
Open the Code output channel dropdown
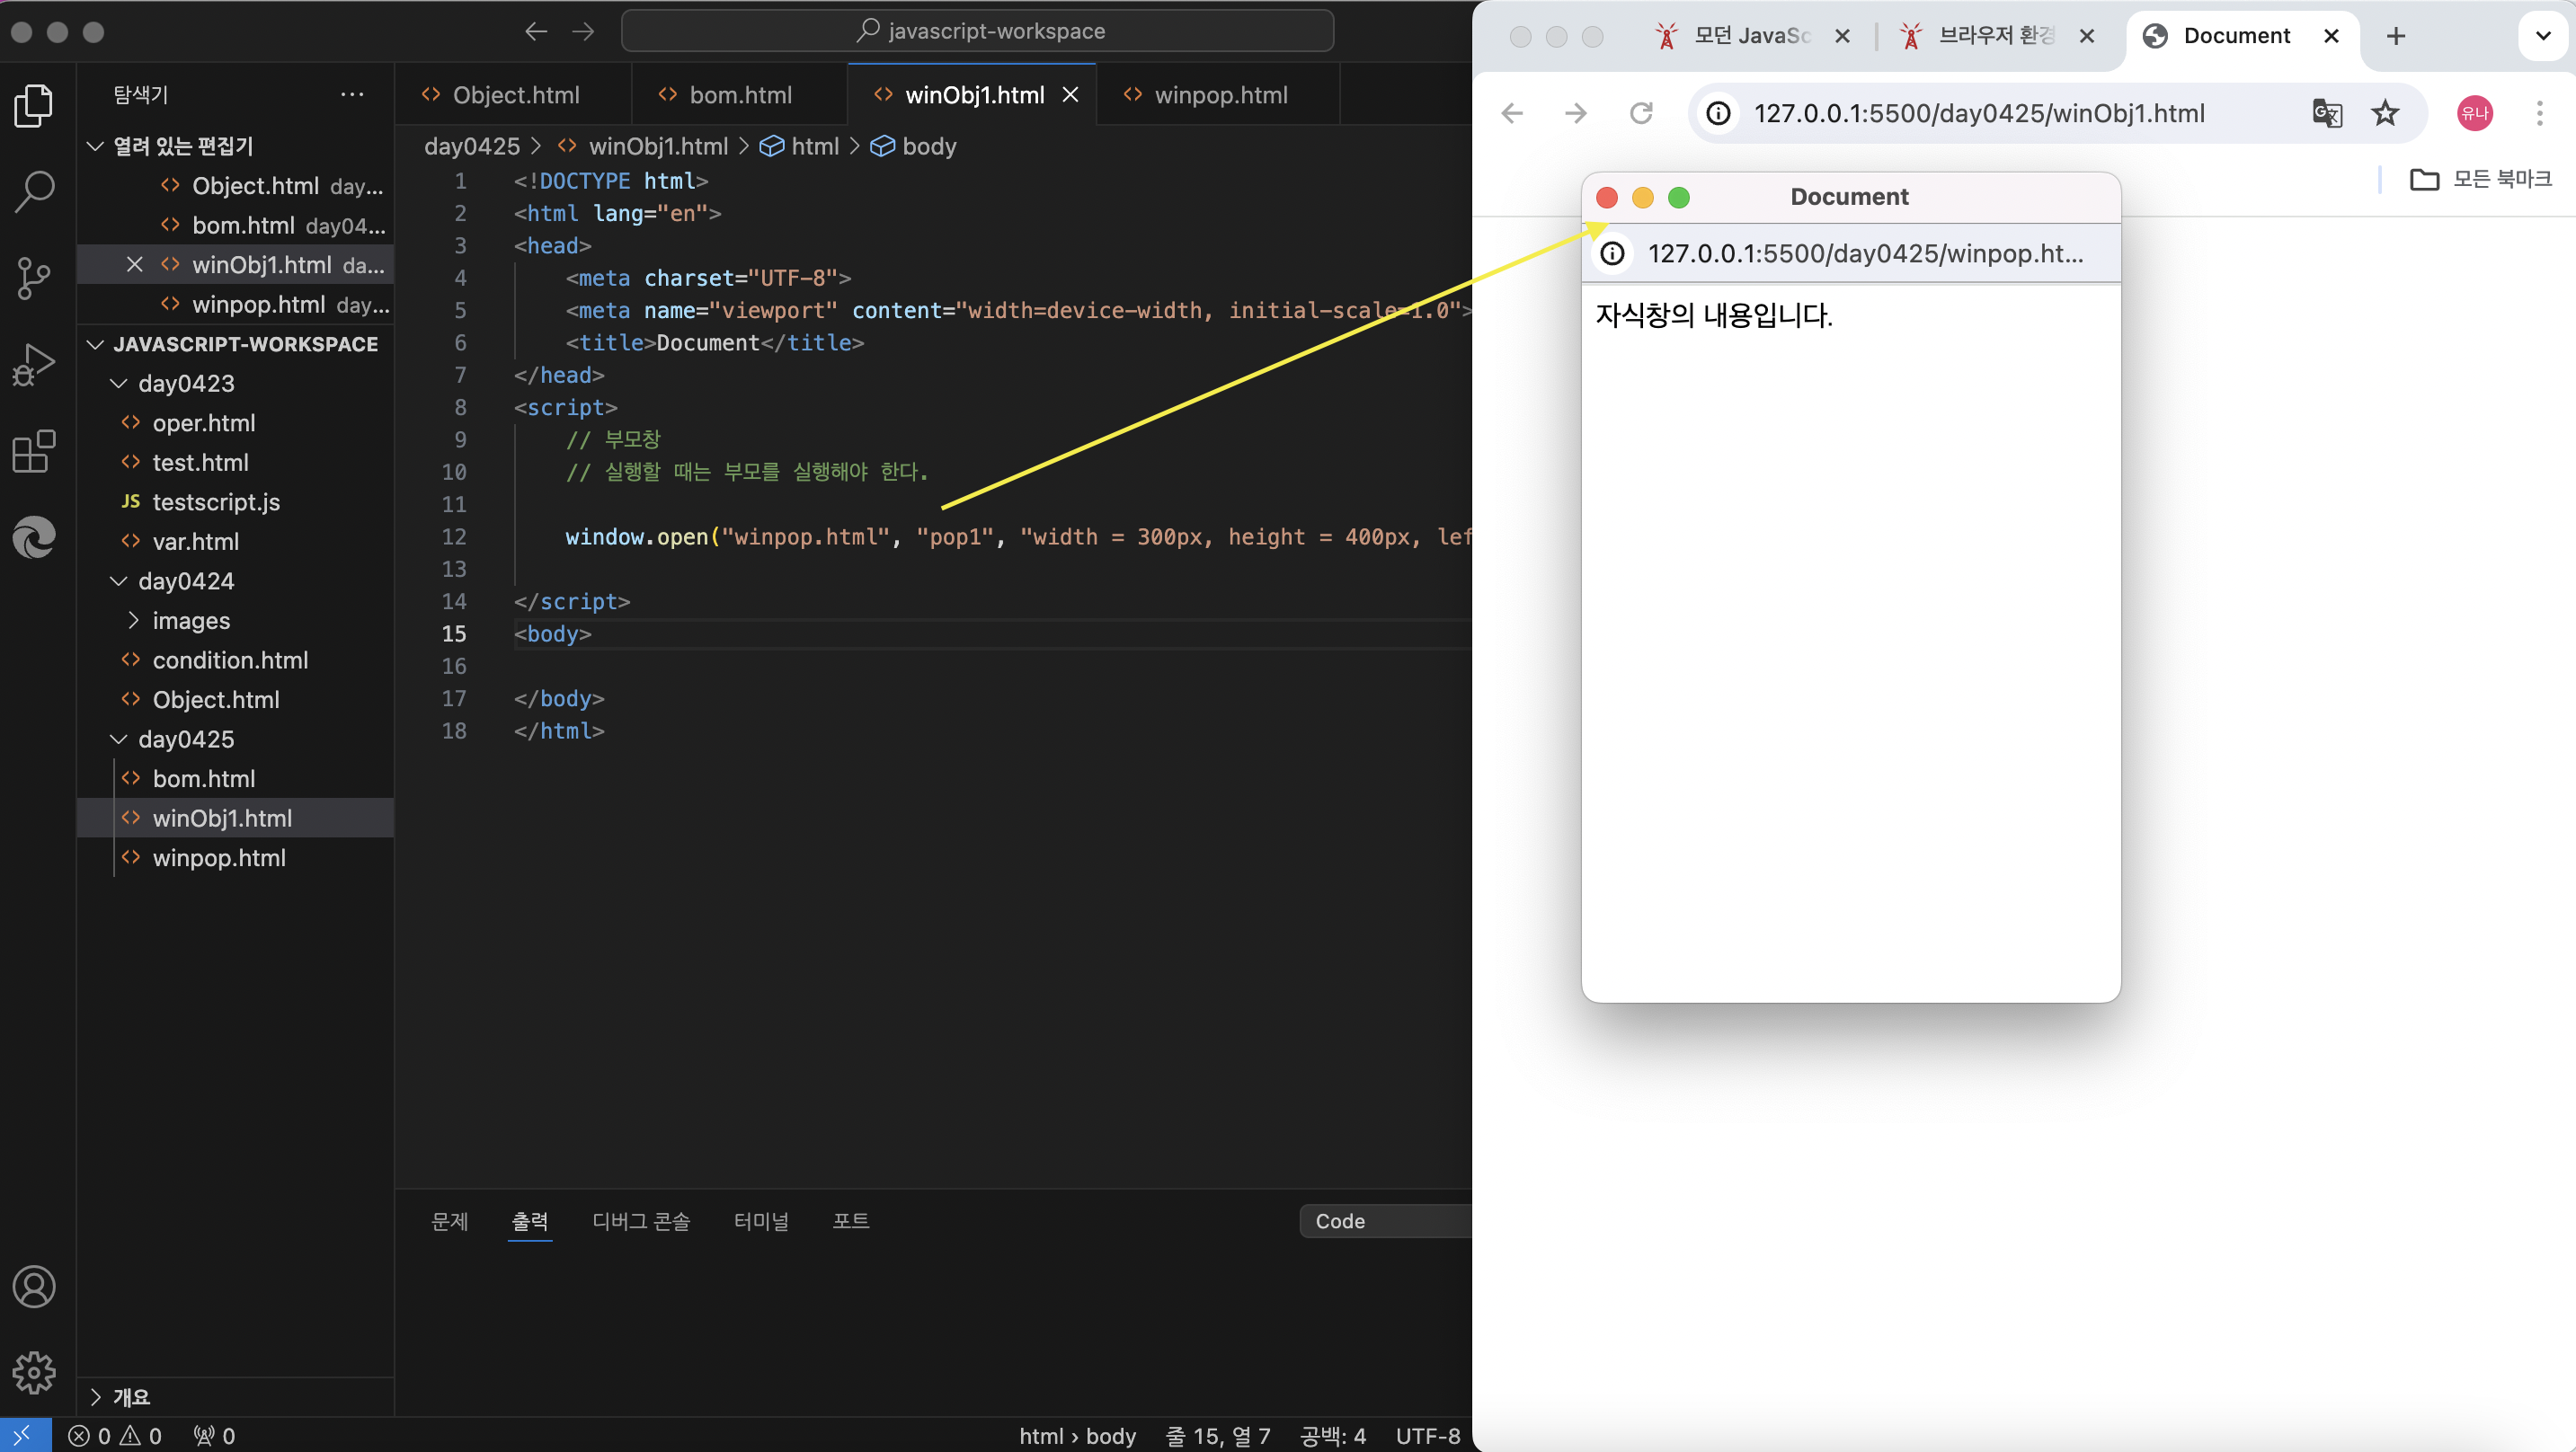pyautogui.click(x=1385, y=1220)
